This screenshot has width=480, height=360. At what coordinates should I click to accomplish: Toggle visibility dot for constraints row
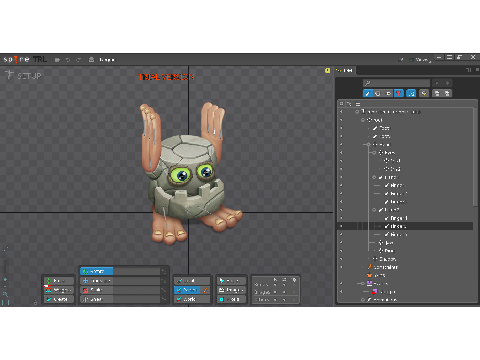[x=341, y=267]
